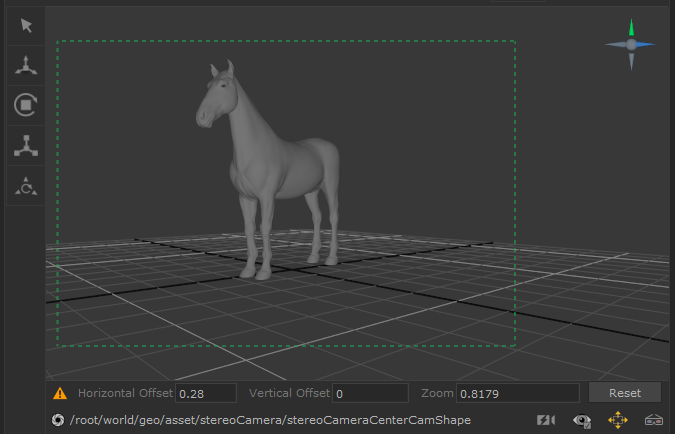Toggle the yellow pan arrows icon
Screen dimensions: 675x434
tap(618, 420)
